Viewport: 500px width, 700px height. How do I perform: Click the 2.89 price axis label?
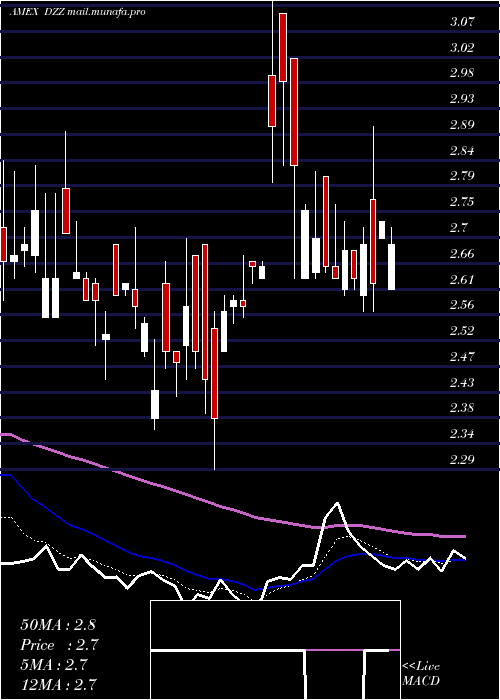pos(462,125)
